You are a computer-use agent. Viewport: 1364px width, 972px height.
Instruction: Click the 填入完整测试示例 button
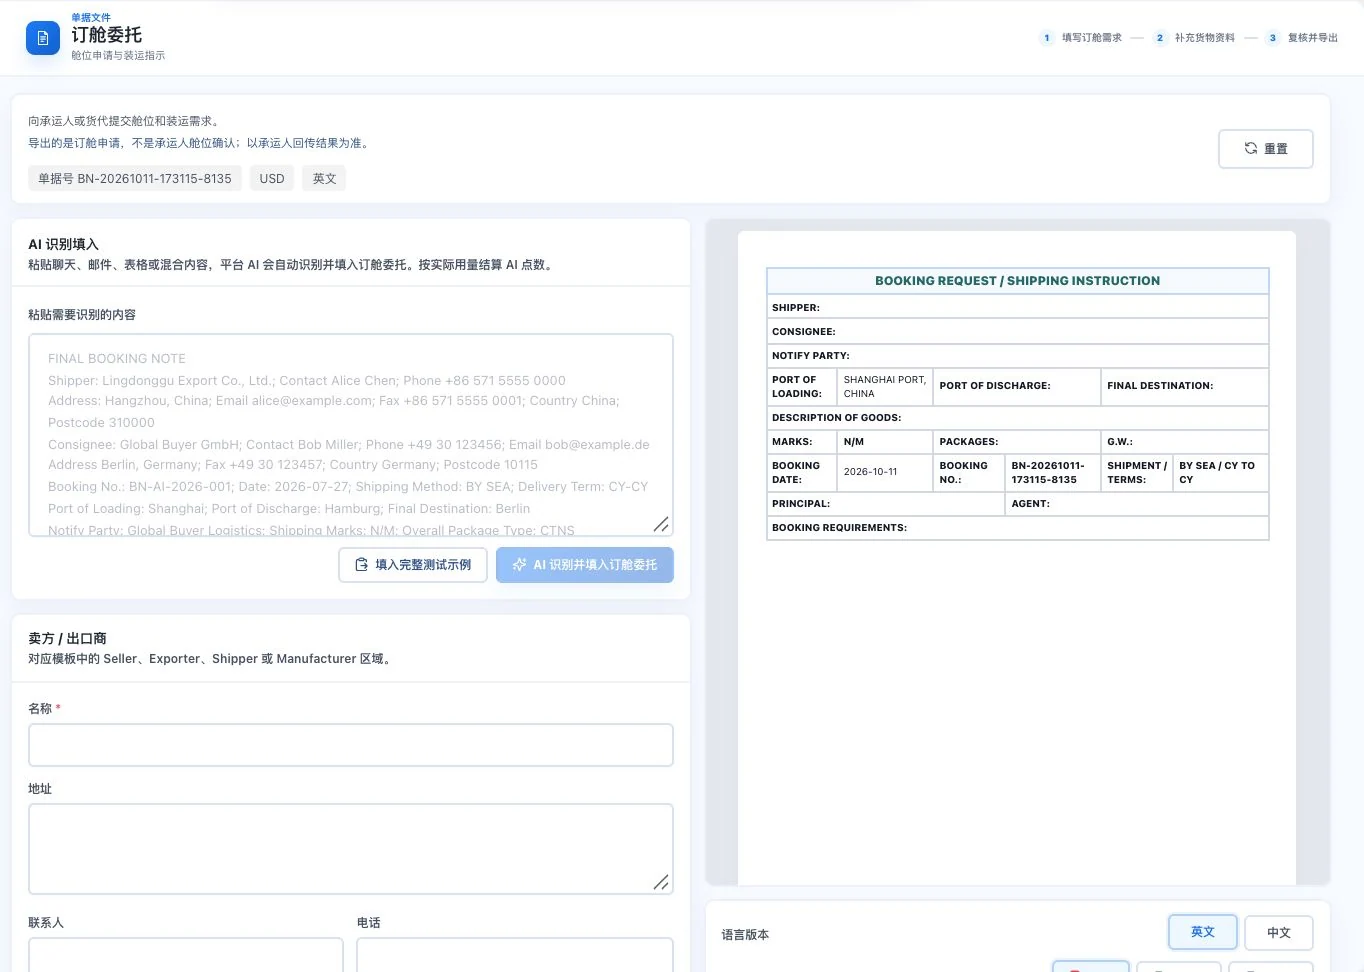pyautogui.click(x=413, y=565)
